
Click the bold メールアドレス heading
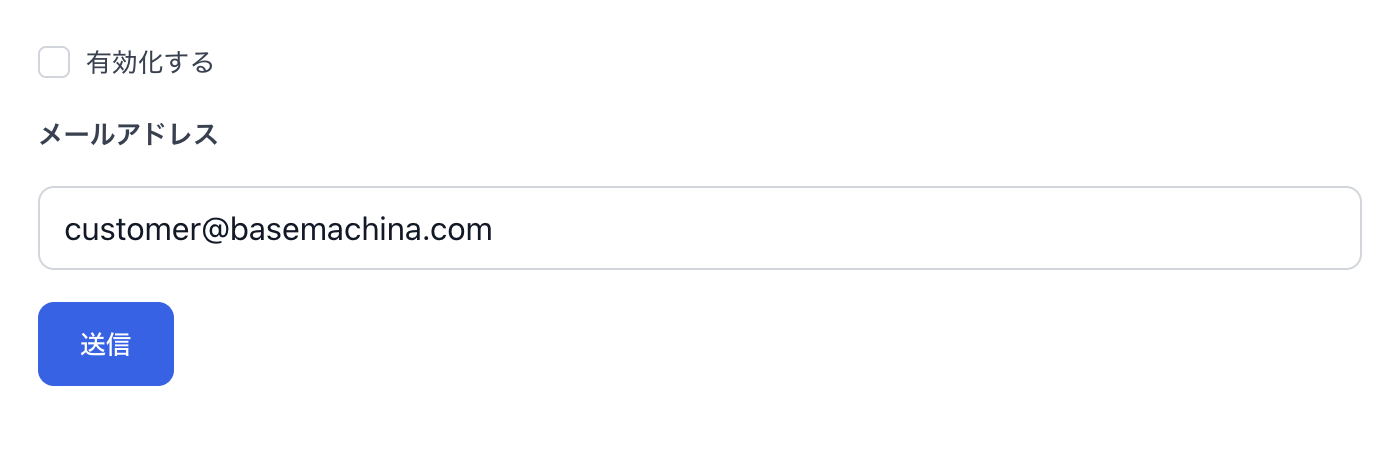coord(128,135)
